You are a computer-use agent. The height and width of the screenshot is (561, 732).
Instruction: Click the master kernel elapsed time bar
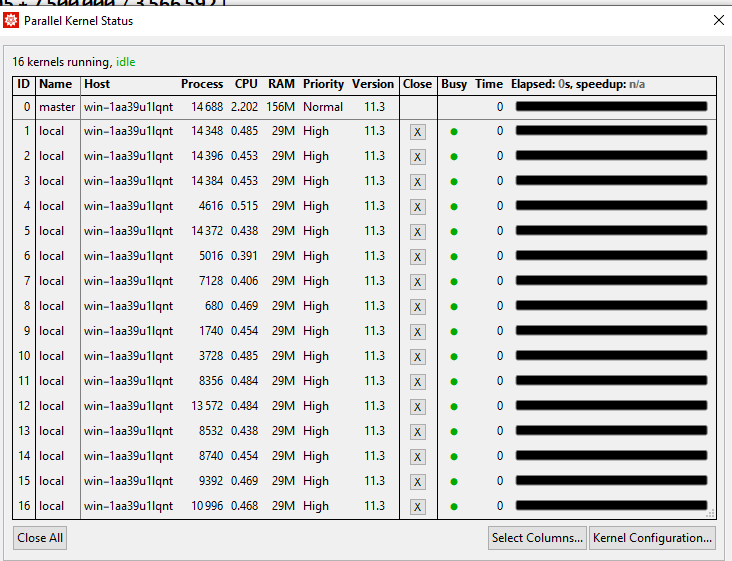(x=611, y=106)
